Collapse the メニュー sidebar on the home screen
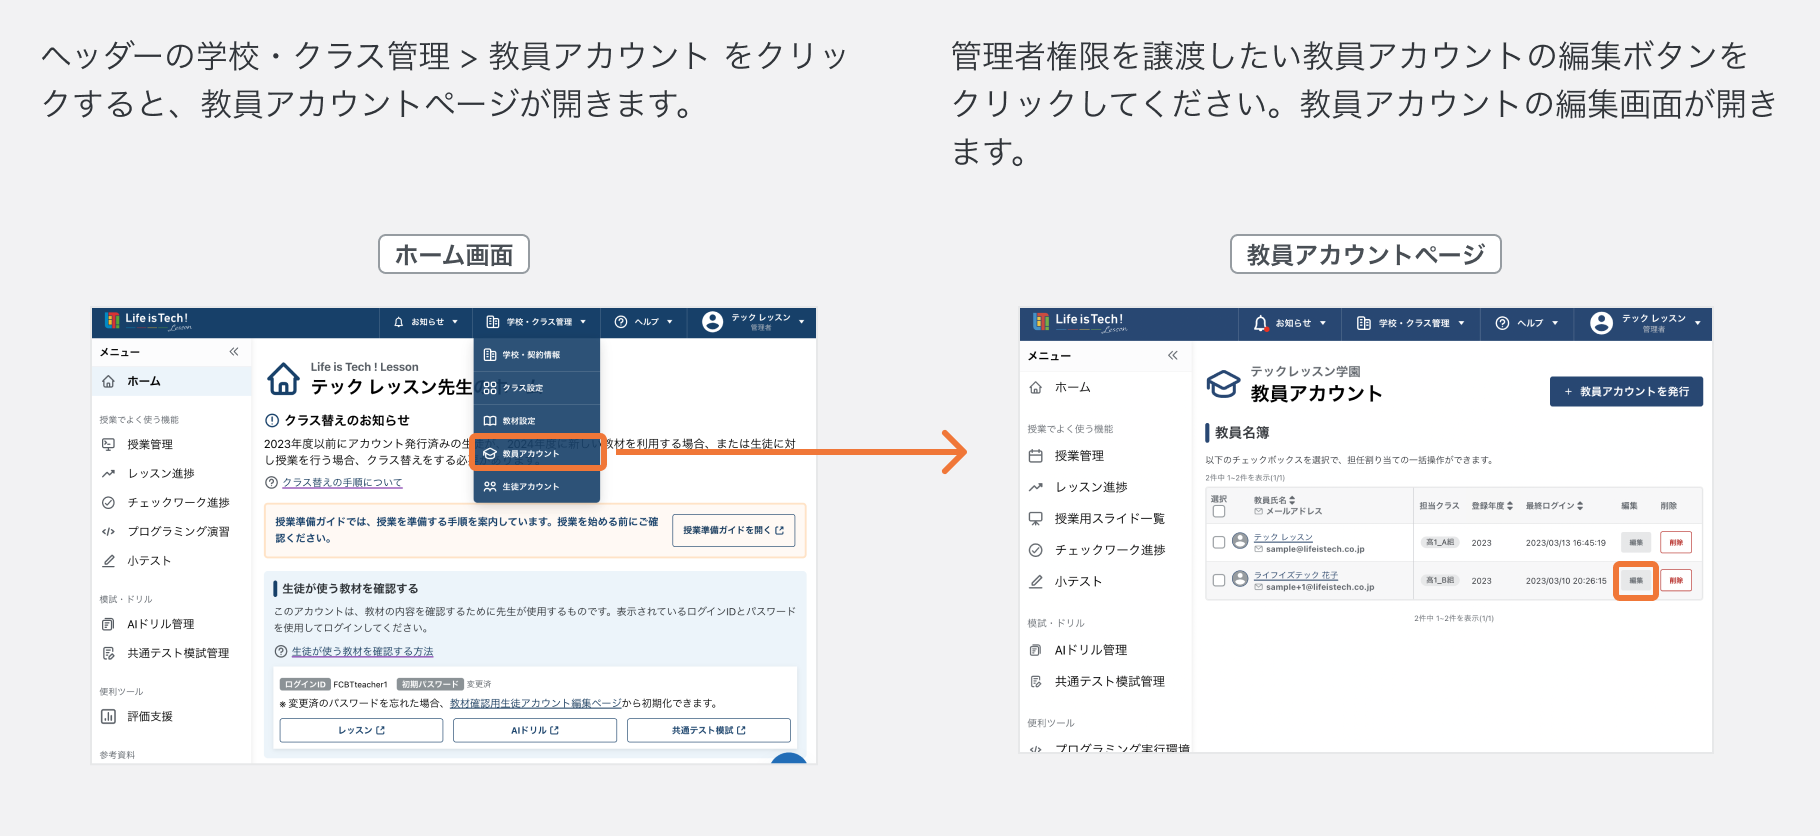Image resolution: width=1820 pixels, height=836 pixels. 234,352
